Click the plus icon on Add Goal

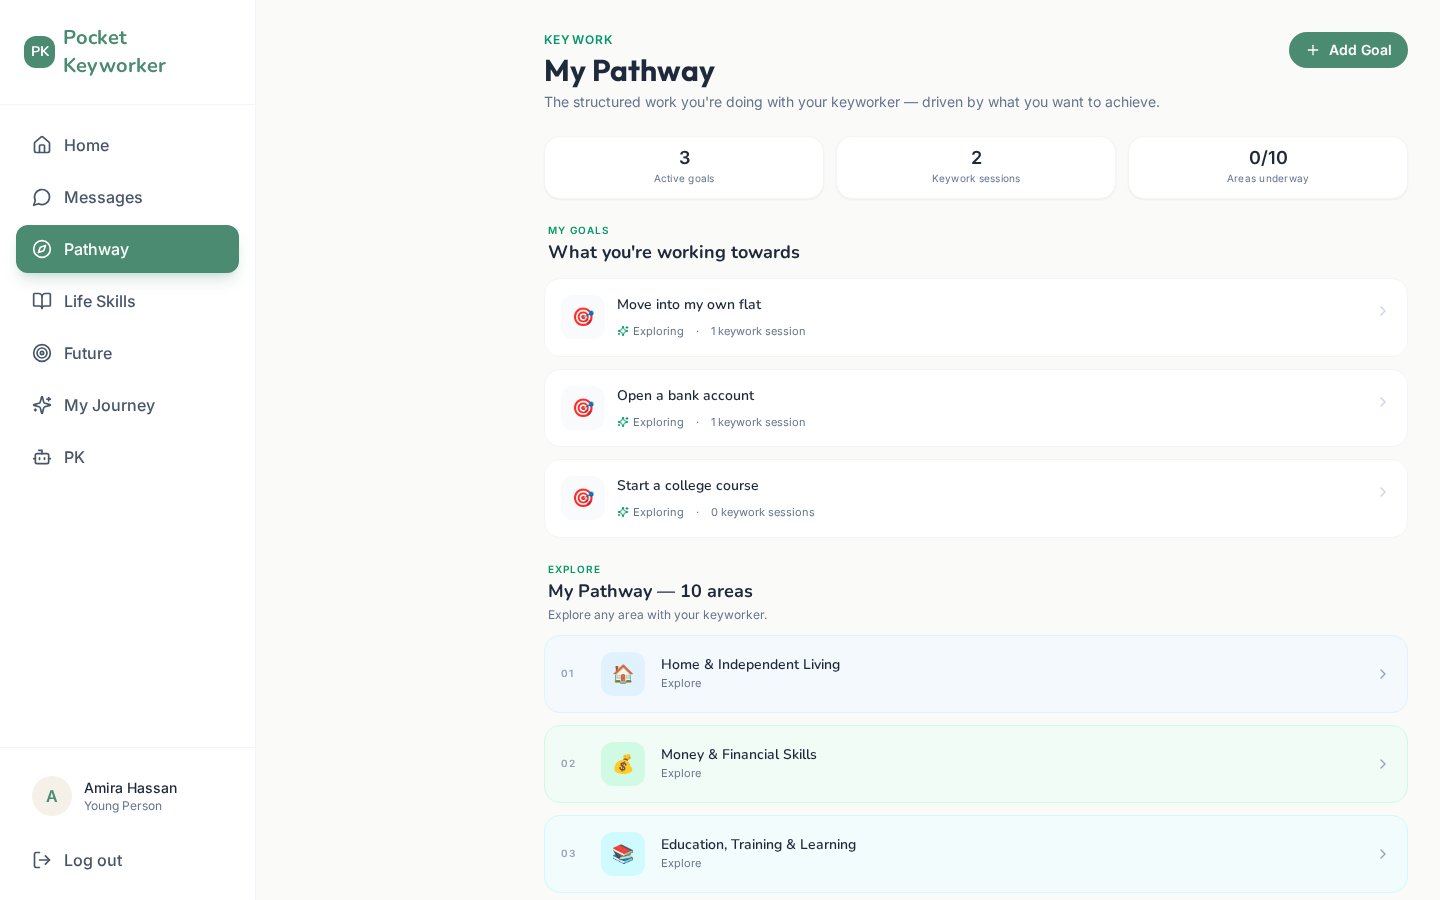(x=1313, y=50)
